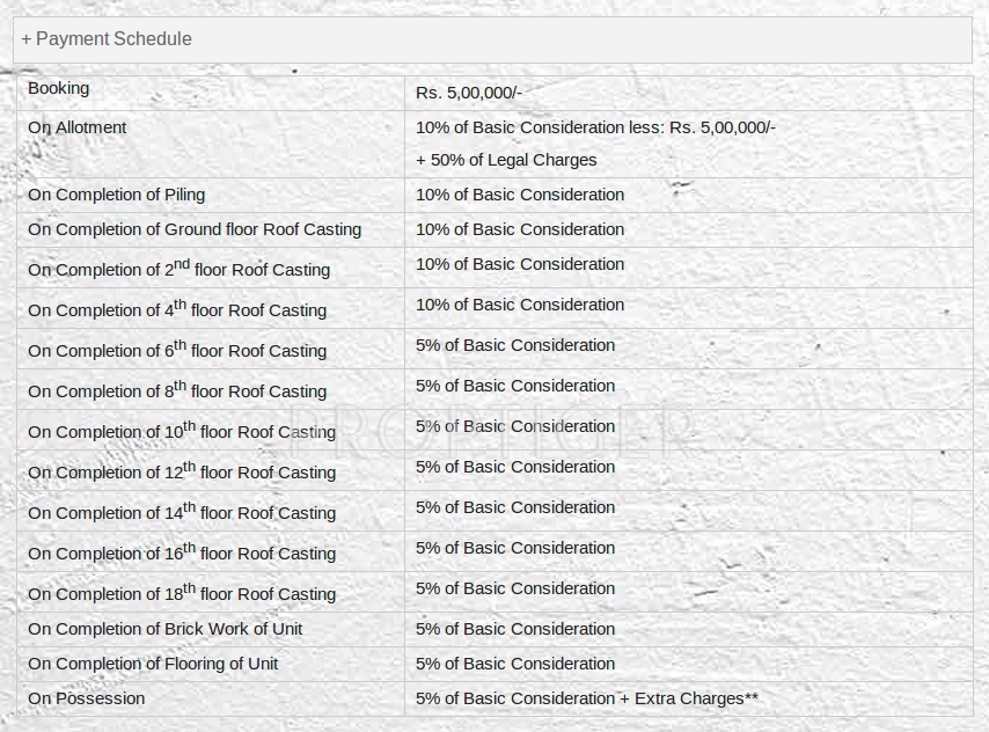Select the Rs. 5,00,000/- booking amount cell
The width and height of the screenshot is (989, 732).
(469, 93)
